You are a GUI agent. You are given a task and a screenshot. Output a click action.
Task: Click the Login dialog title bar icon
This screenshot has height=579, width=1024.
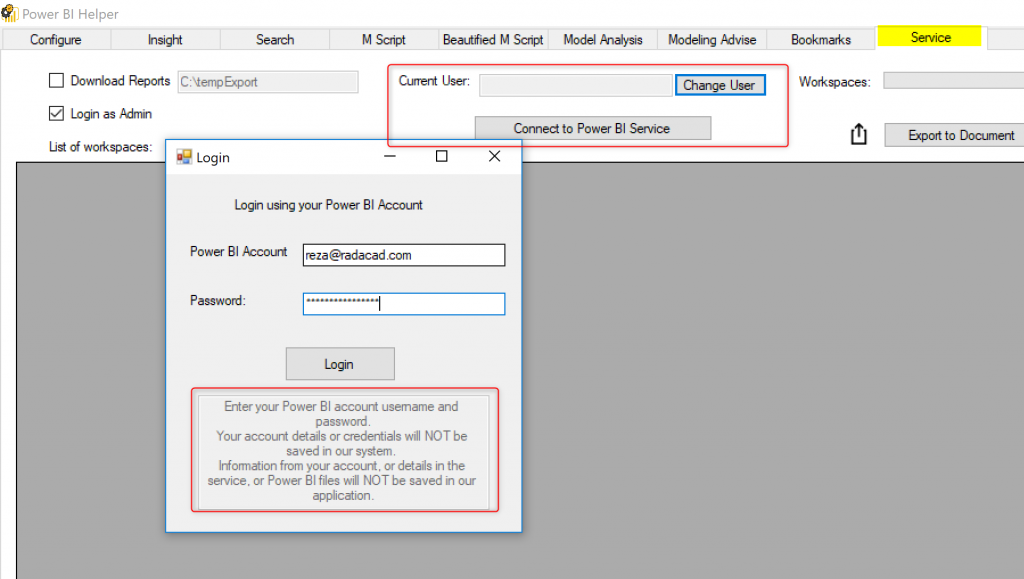(184, 157)
